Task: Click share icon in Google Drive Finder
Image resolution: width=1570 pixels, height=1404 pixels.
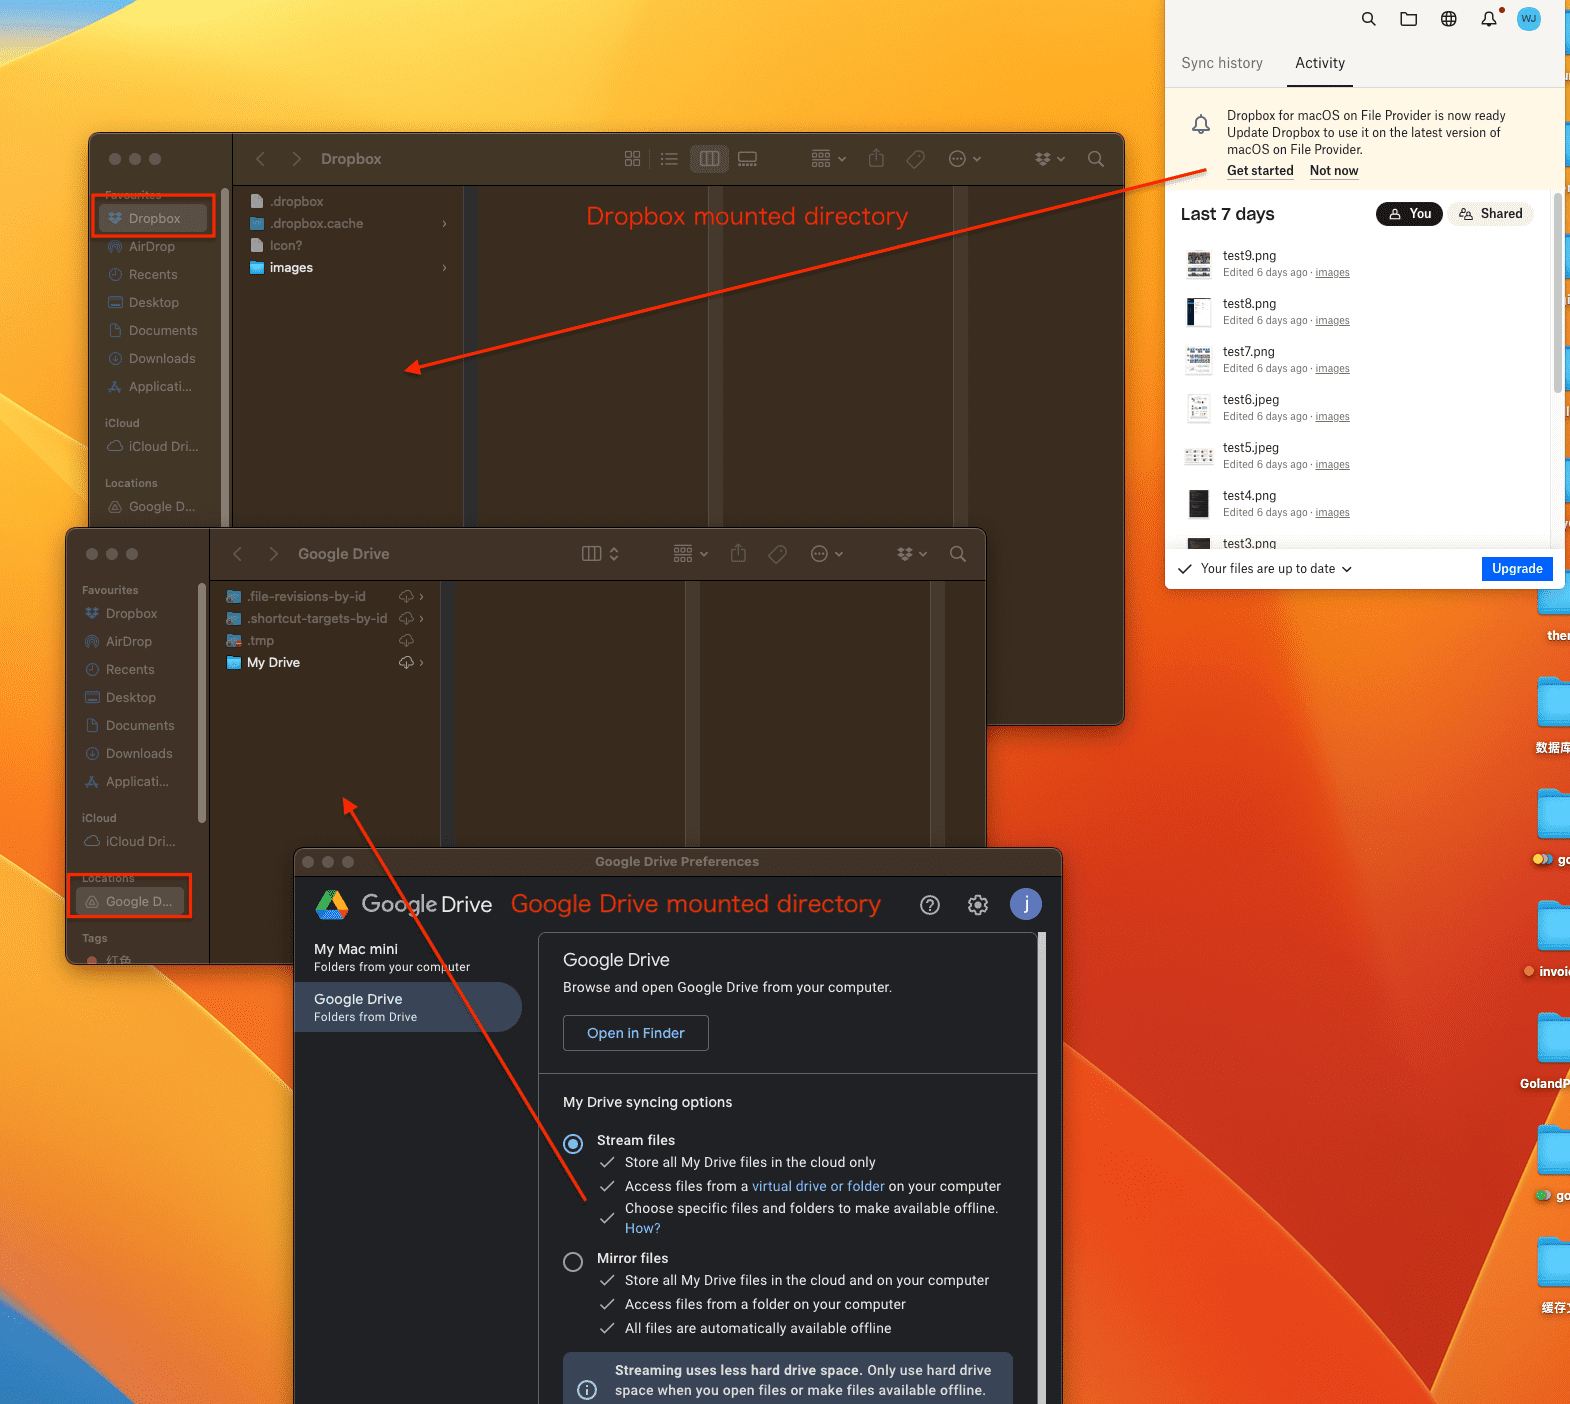Action: click(x=738, y=554)
